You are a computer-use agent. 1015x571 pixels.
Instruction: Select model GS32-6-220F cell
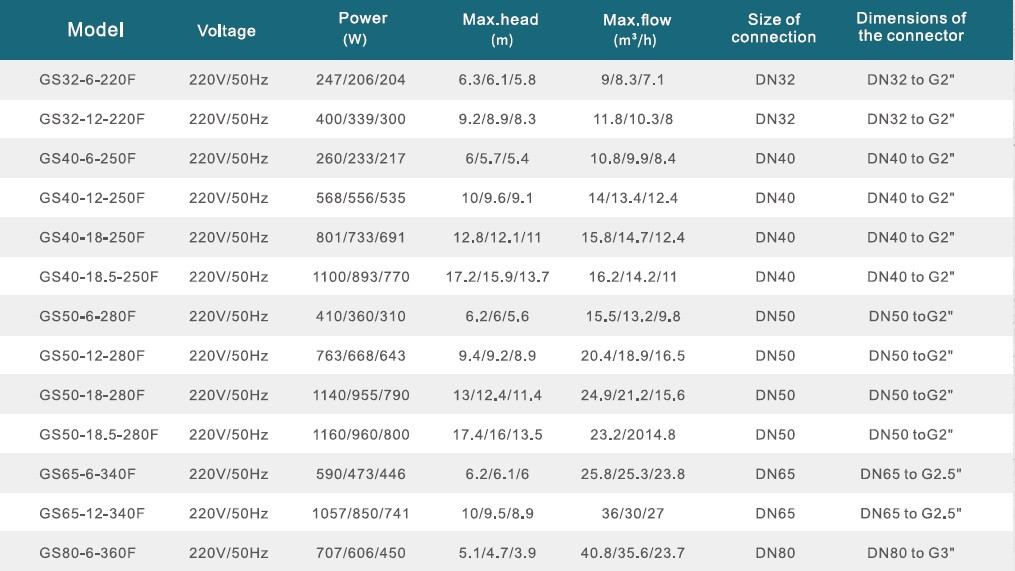pos(87,80)
